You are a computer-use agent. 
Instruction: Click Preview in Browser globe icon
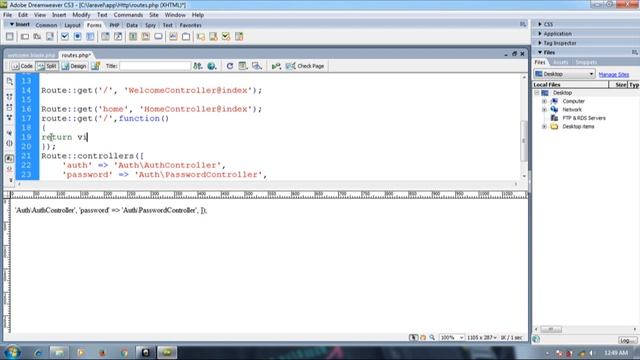(x=211, y=66)
